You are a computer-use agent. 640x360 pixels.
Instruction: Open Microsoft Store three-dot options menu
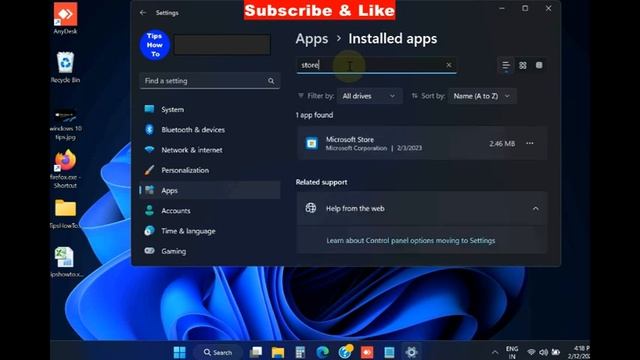coord(529,143)
